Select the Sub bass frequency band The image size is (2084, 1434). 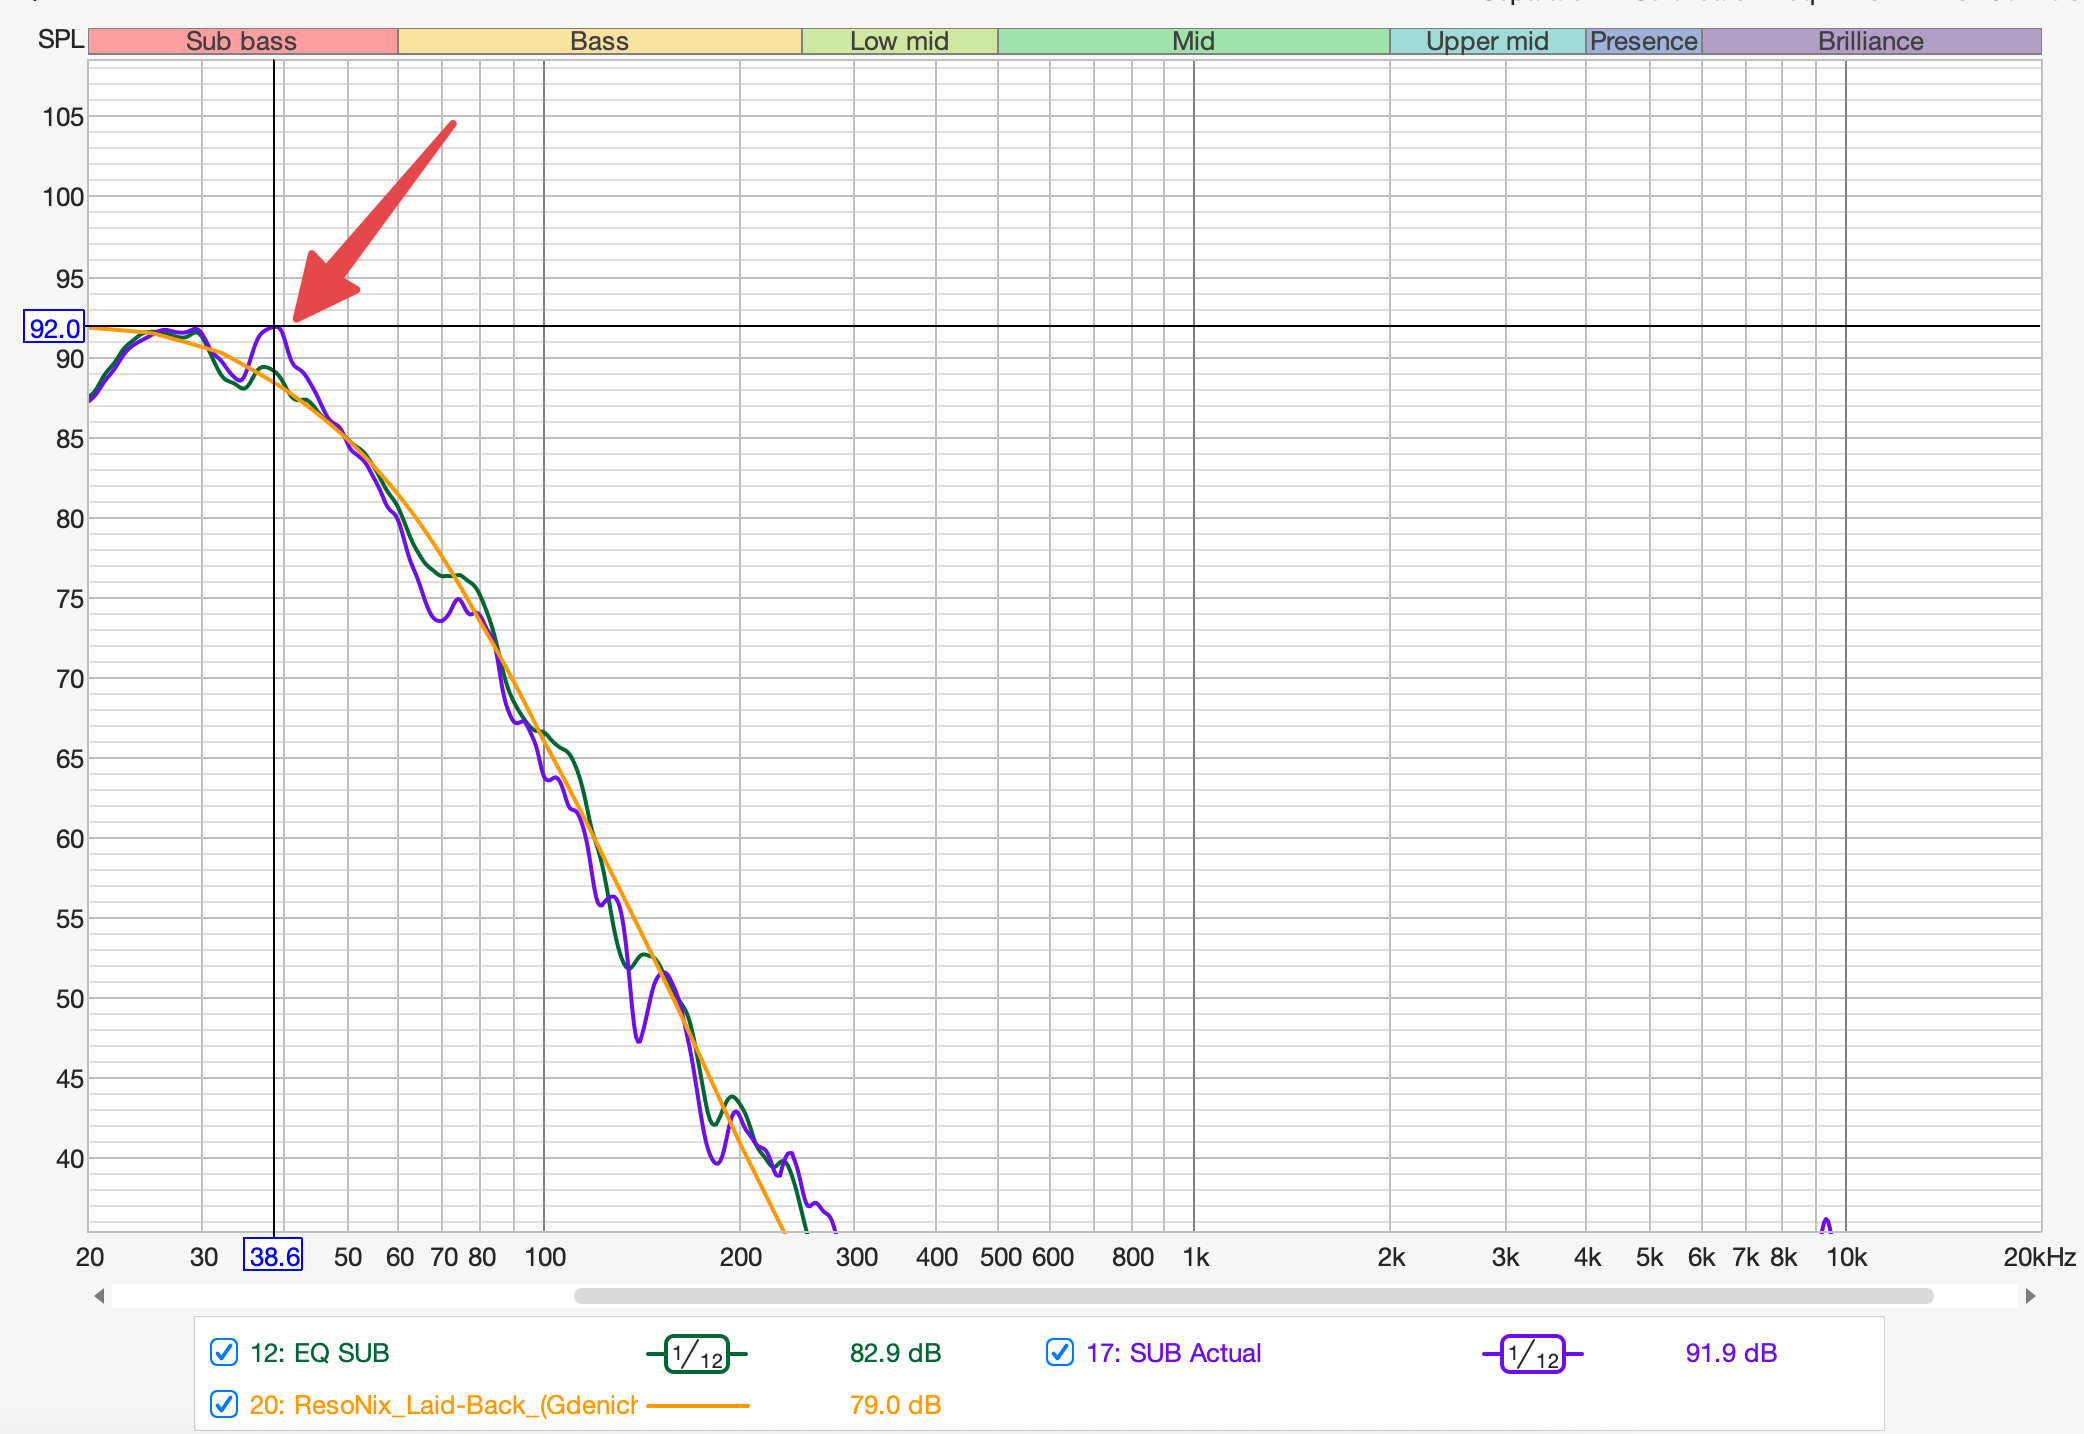[x=242, y=41]
